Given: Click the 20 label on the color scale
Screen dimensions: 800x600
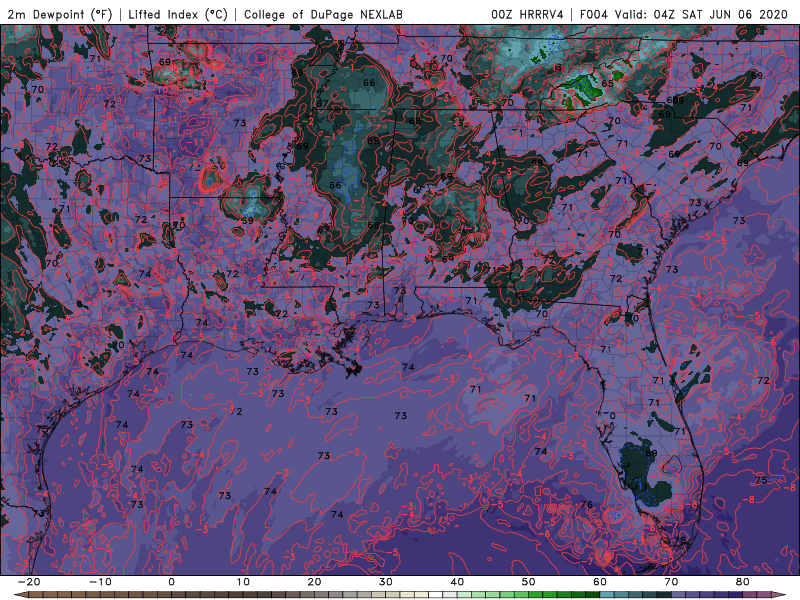Looking at the screenshot, I should [314, 582].
